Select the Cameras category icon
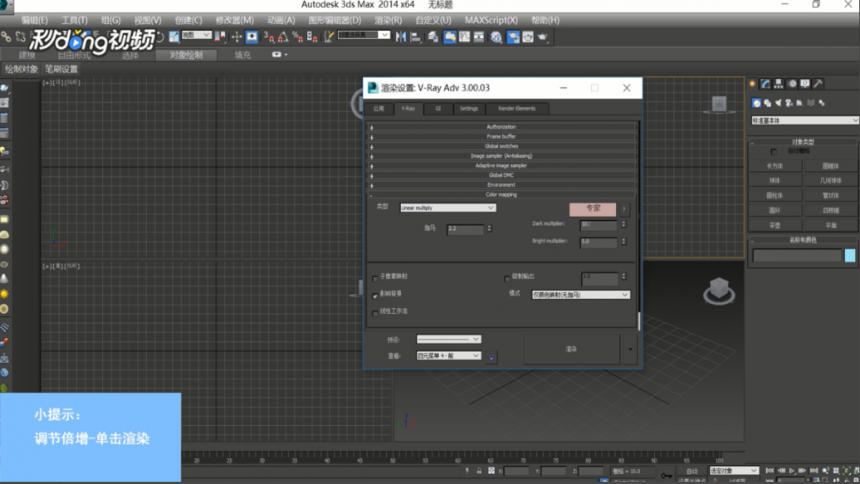860x484 pixels. 789,103
